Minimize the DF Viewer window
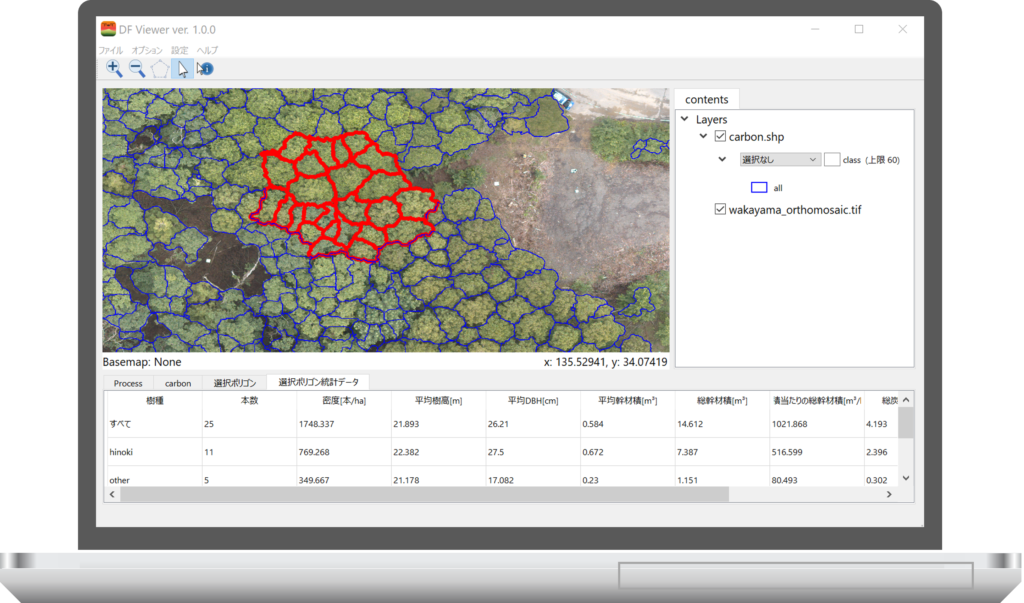Viewport: 1024px width, 603px height. [815, 29]
